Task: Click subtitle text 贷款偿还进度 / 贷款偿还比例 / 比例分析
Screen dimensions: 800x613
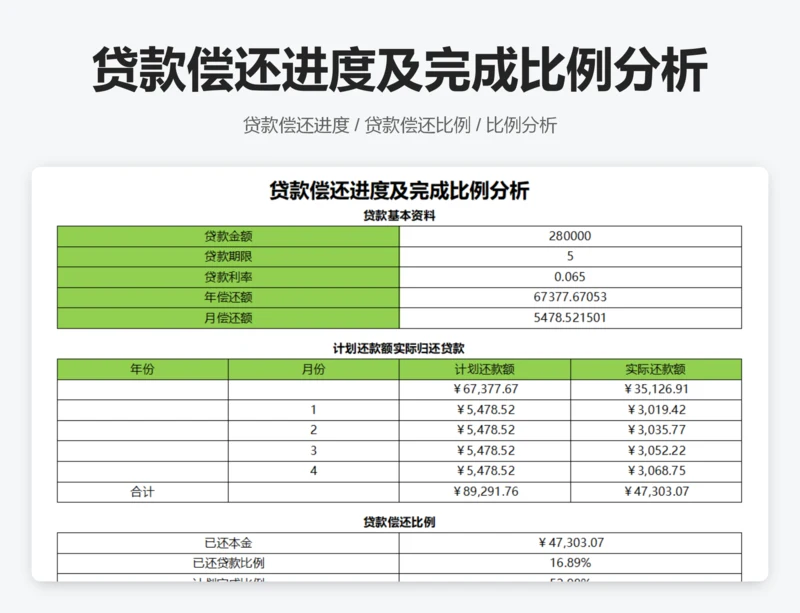Action: click(x=399, y=125)
